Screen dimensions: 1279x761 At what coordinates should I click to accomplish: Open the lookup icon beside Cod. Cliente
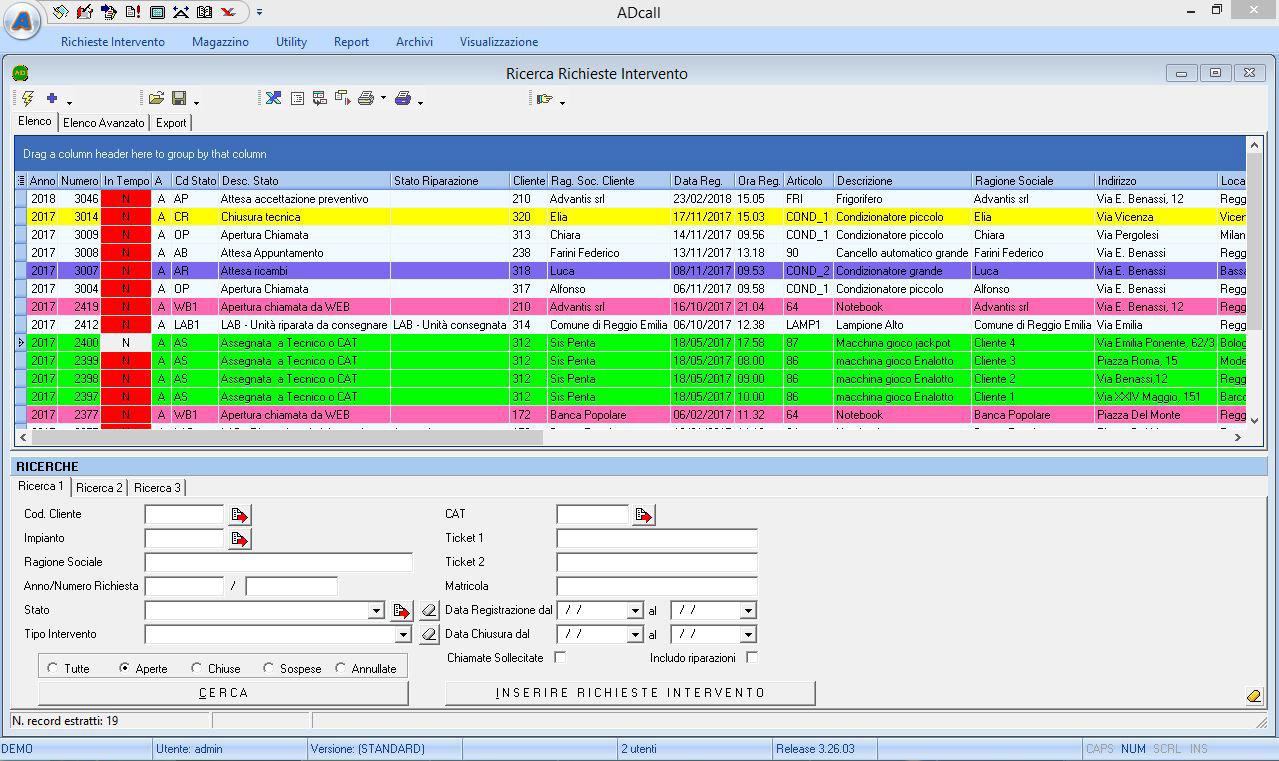tap(239, 515)
